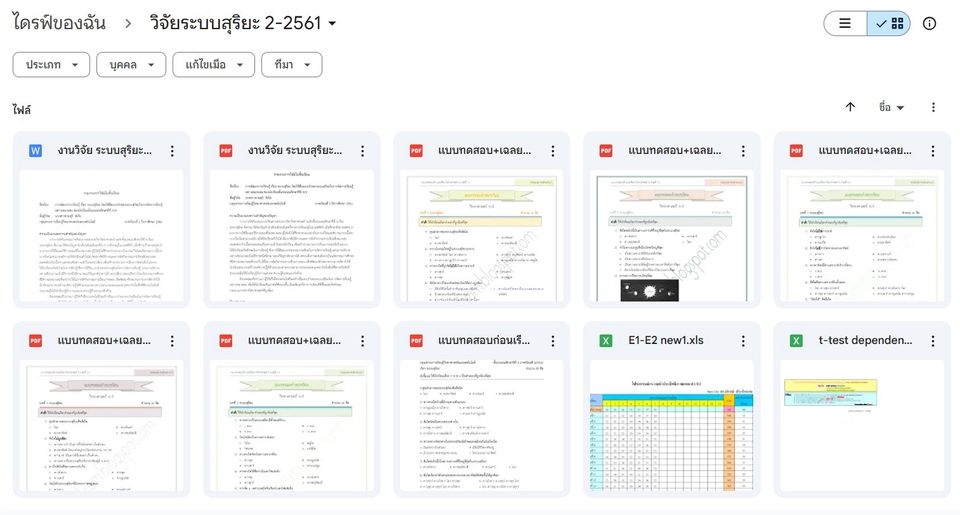The height and width of the screenshot is (515, 960).
Task: Select the file name E1-E2 new1.xls
Action: (666, 340)
